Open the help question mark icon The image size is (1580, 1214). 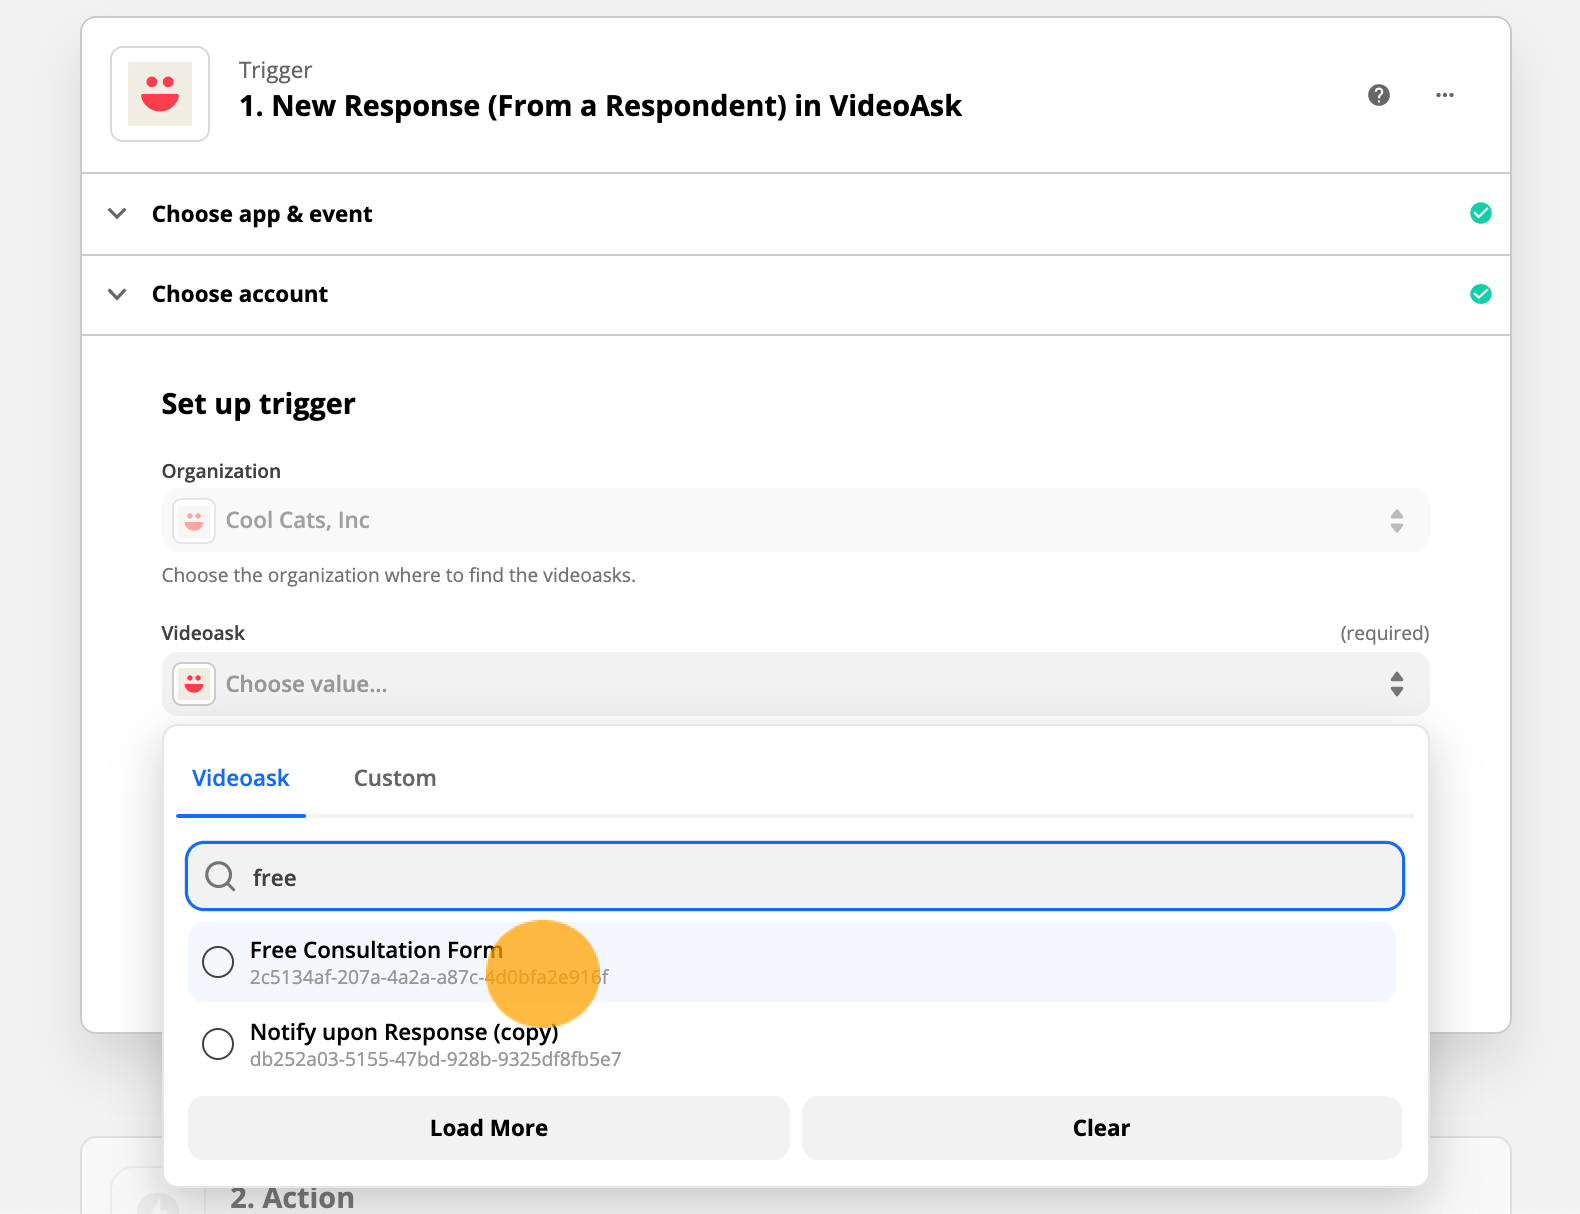(x=1379, y=95)
